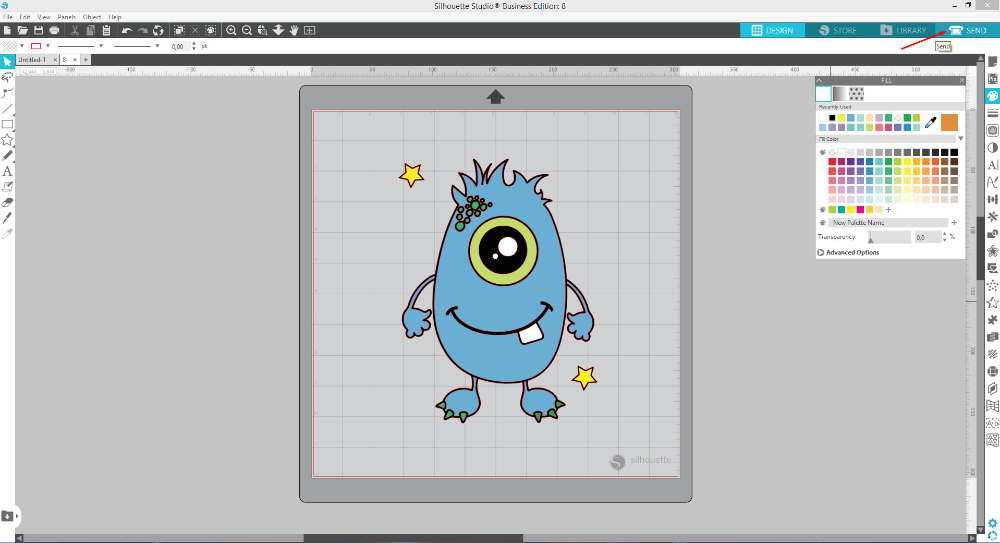Open the View menu

tap(44, 17)
